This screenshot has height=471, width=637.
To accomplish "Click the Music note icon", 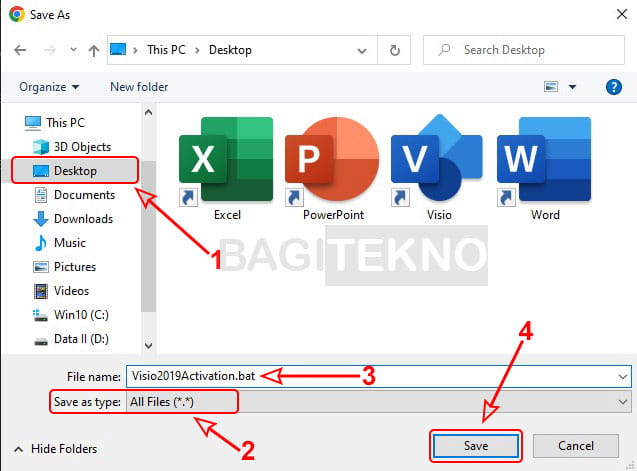I will point(40,243).
